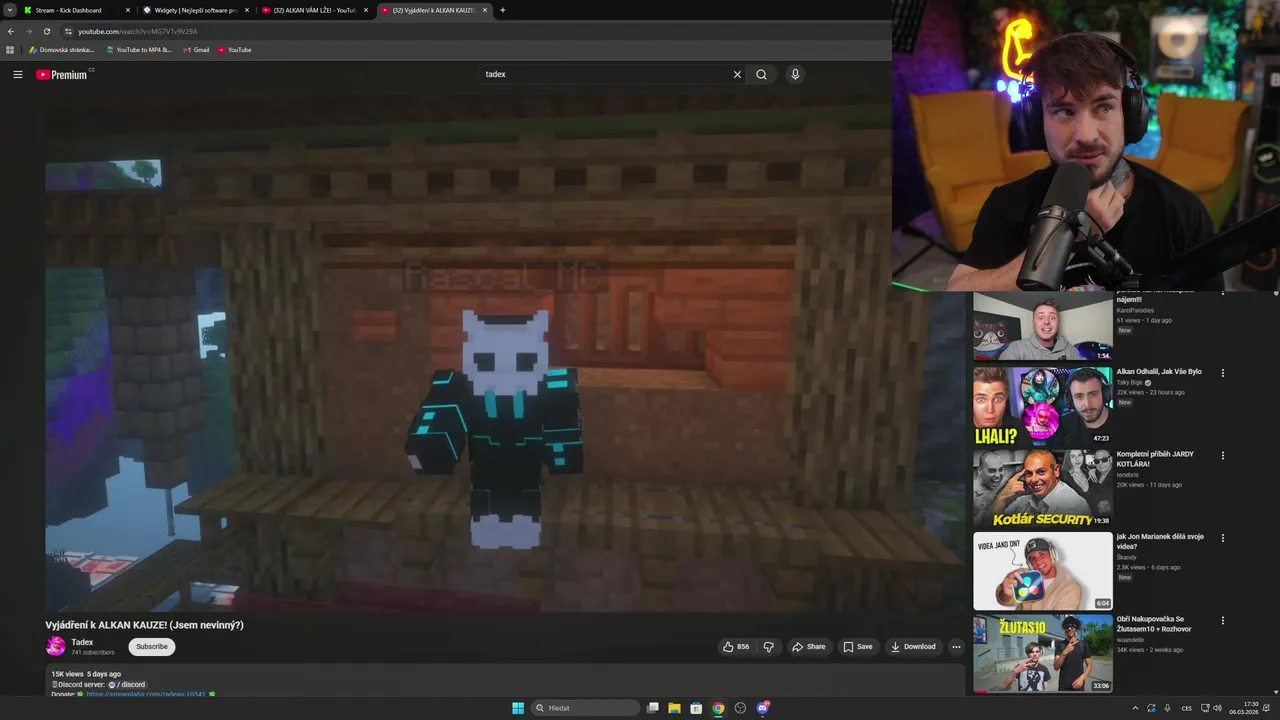This screenshot has width=1280, height=720.
Task: Click the Download button
Action: (913, 647)
